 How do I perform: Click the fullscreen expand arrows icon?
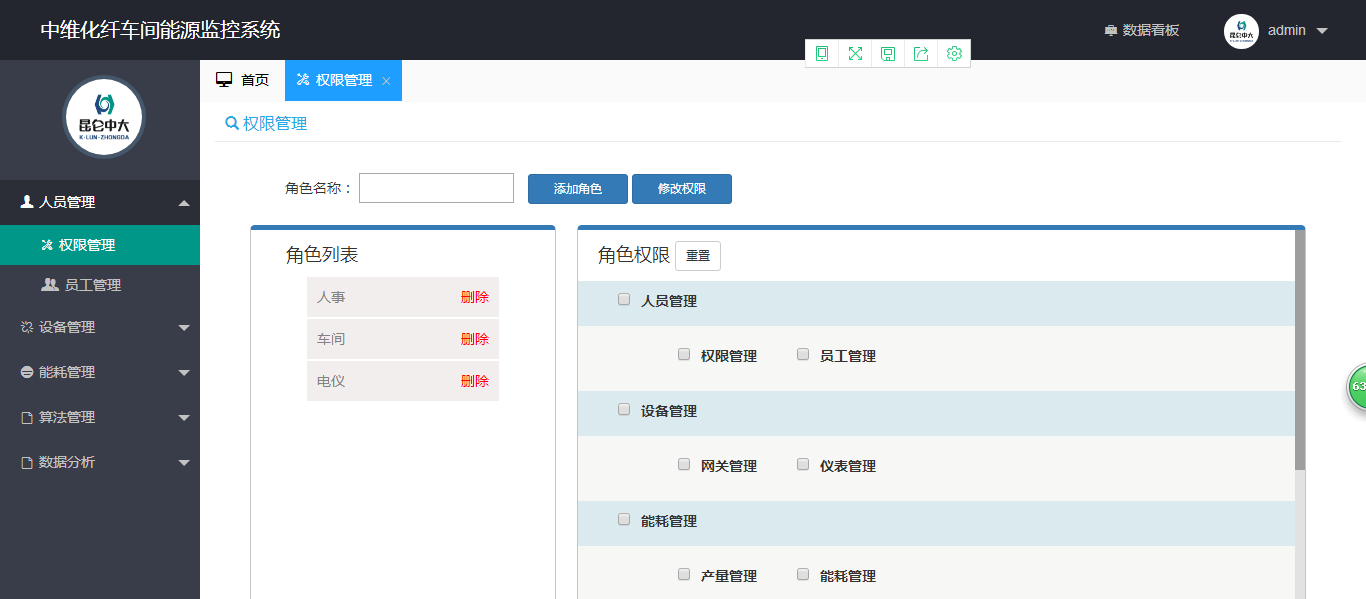(x=855, y=54)
